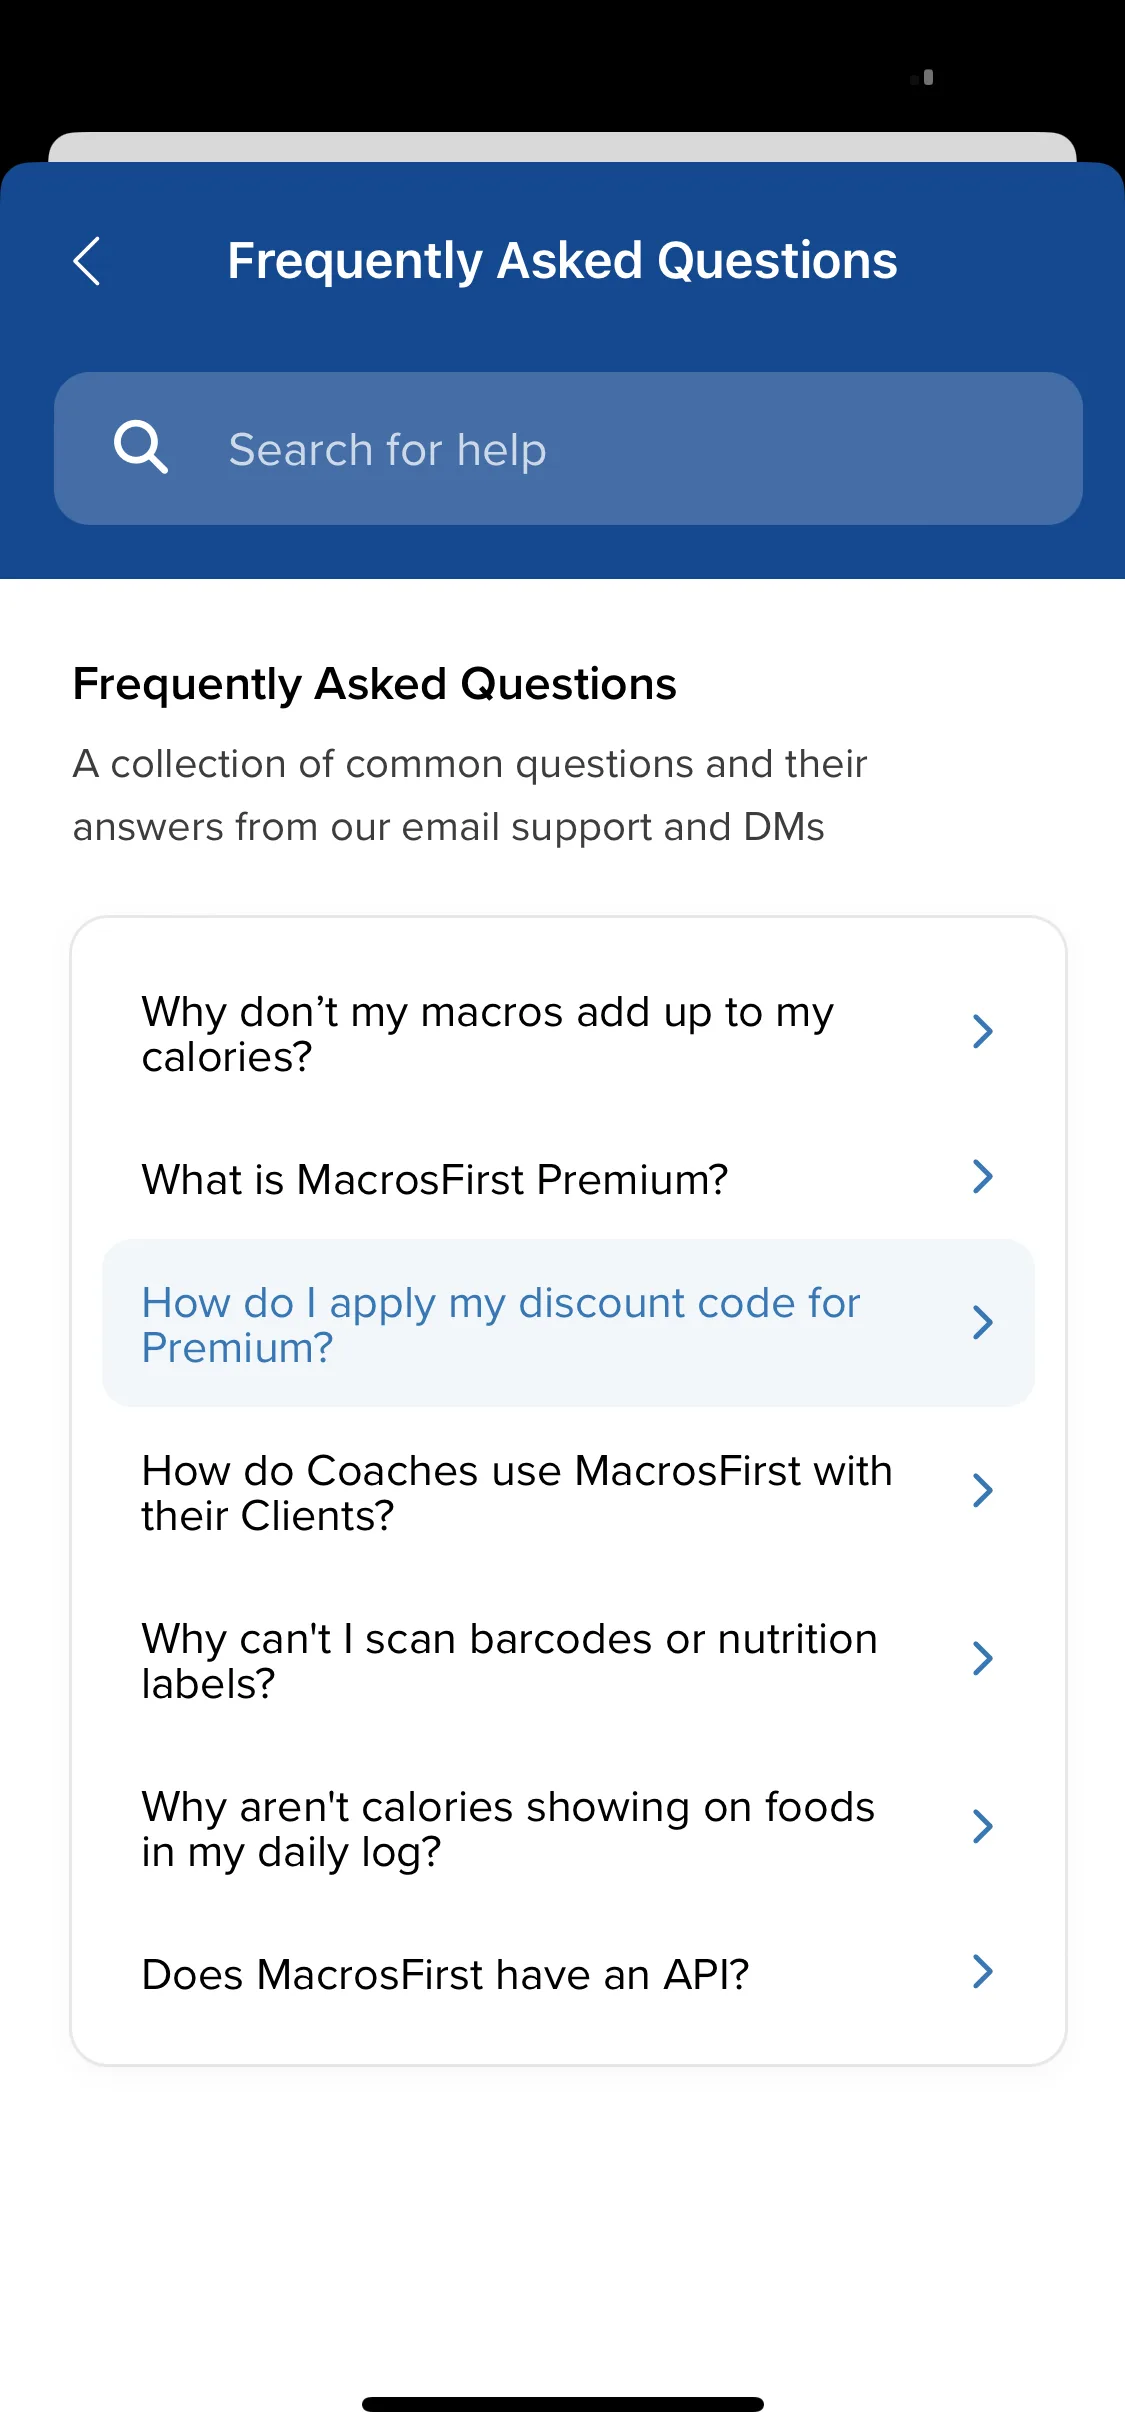Image resolution: width=1125 pixels, height=2436 pixels.
Task: Tap chevron beside the API question
Action: point(983,1972)
